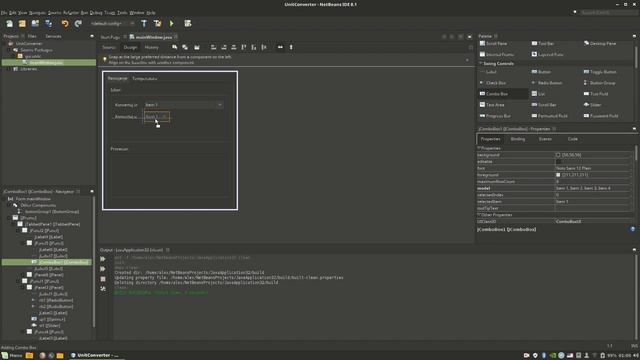The image size is (640, 360).
Task: Collapse the JFrame node in Navigator
Action: tap(9, 218)
